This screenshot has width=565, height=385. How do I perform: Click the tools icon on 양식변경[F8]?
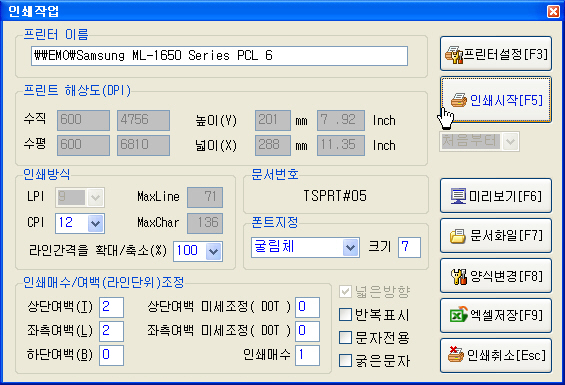459,276
